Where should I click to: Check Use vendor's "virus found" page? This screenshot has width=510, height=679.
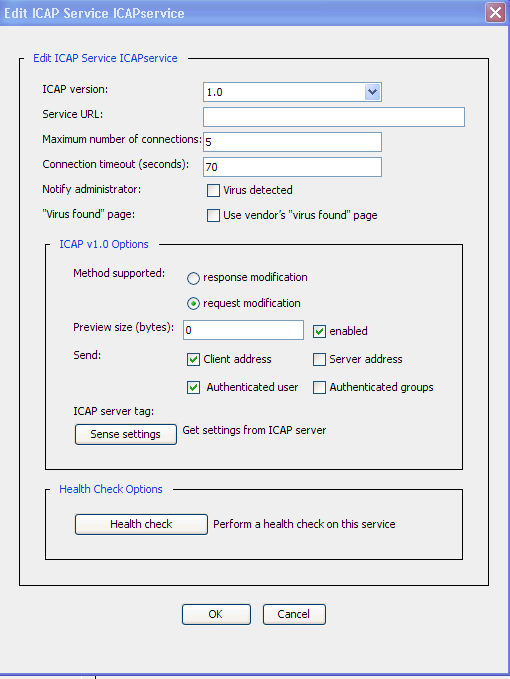point(213,215)
